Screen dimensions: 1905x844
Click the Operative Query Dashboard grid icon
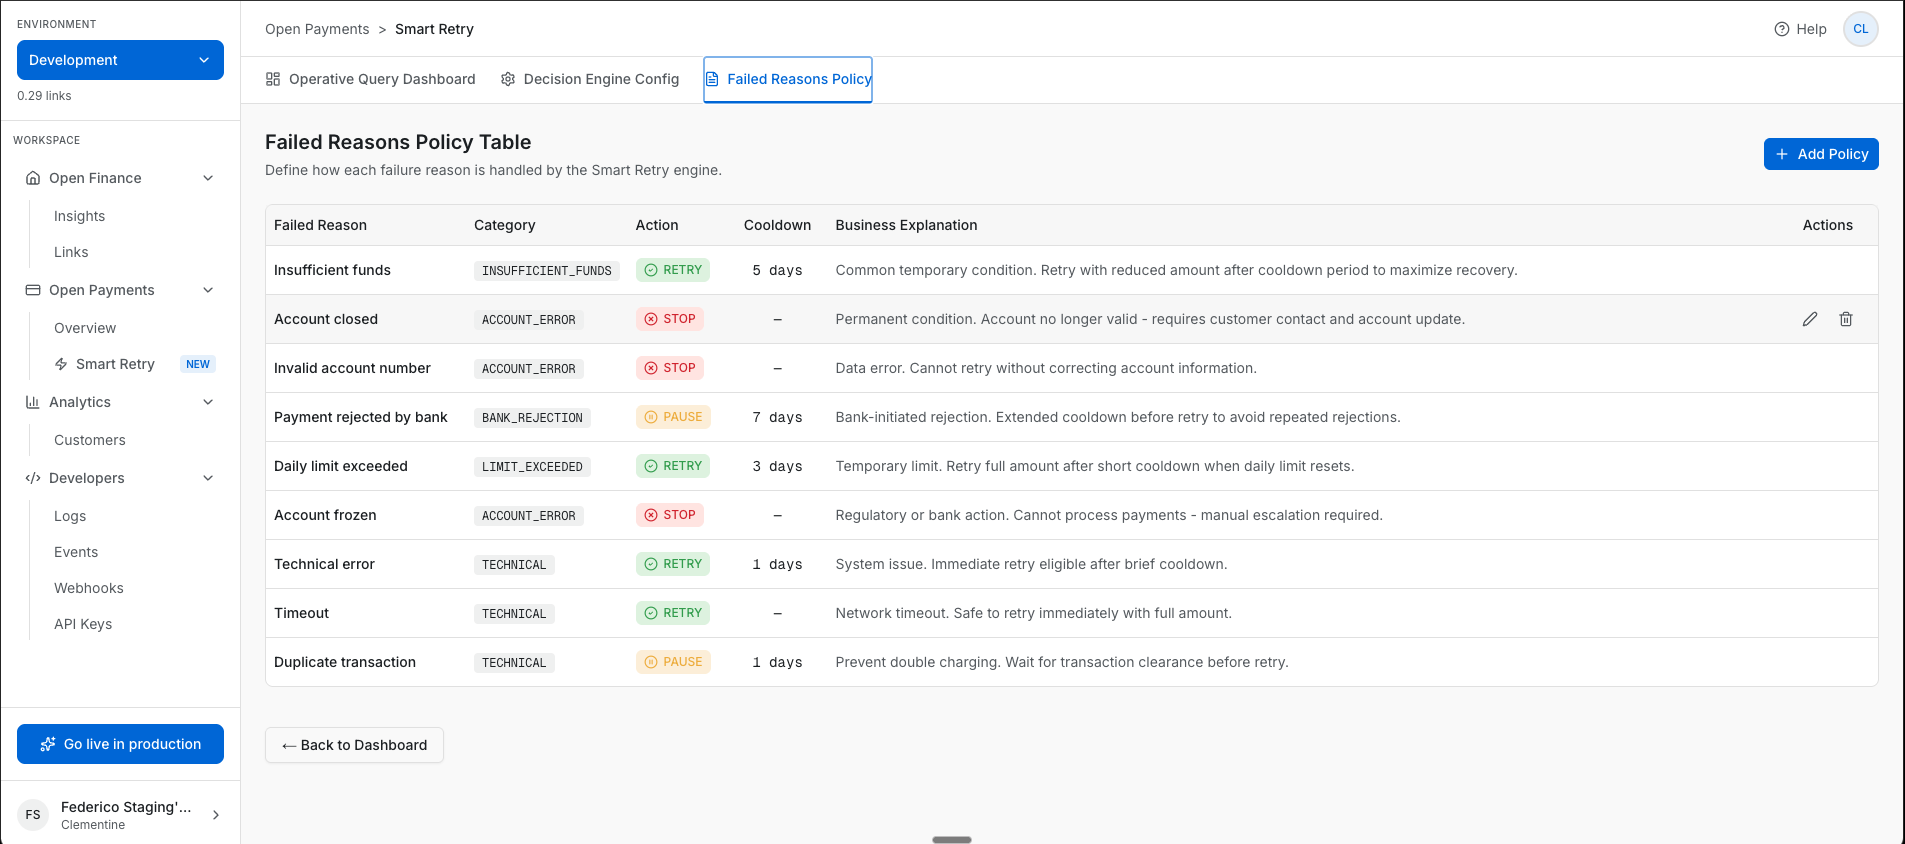(273, 79)
